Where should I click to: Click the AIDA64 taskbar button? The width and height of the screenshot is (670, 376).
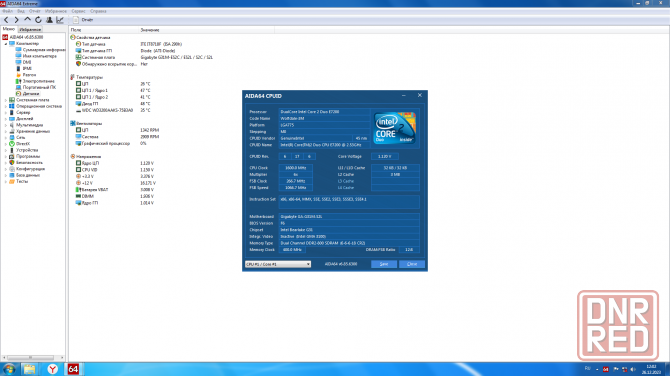(x=73, y=369)
